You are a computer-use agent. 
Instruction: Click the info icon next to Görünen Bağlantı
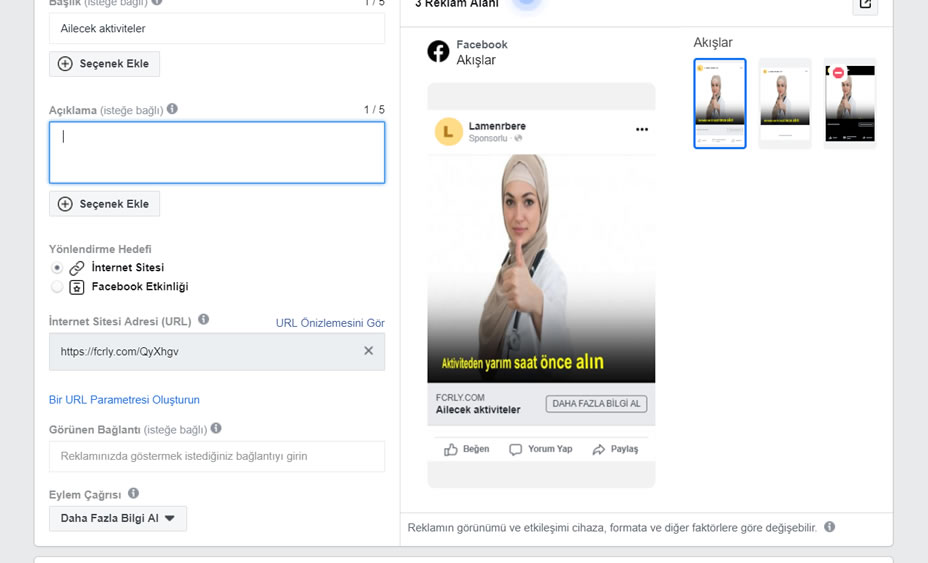click(x=216, y=428)
